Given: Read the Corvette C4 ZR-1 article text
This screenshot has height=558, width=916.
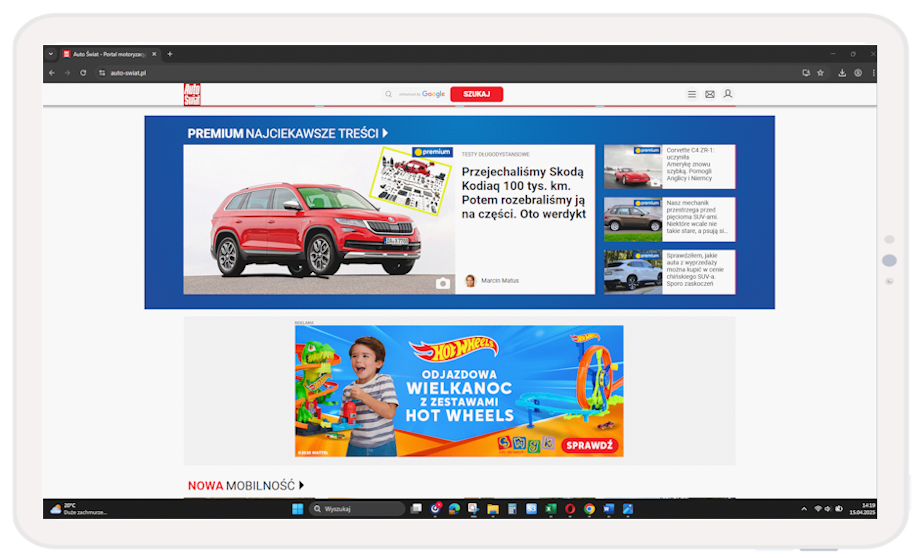Looking at the screenshot, I should coord(690,164).
